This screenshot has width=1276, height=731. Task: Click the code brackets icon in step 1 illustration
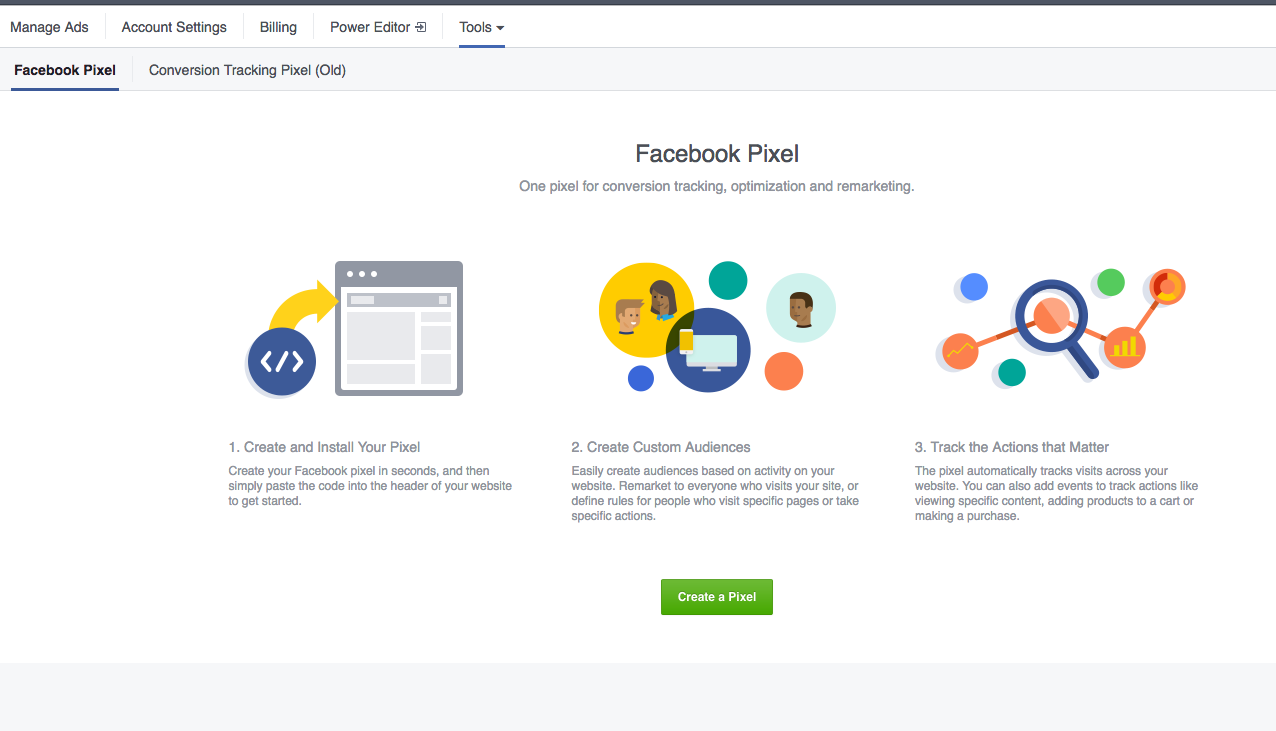coord(282,361)
